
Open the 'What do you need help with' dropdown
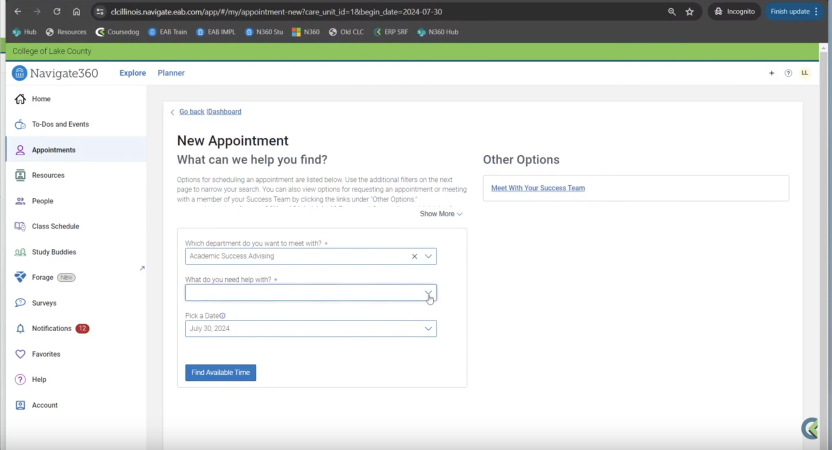(428, 293)
